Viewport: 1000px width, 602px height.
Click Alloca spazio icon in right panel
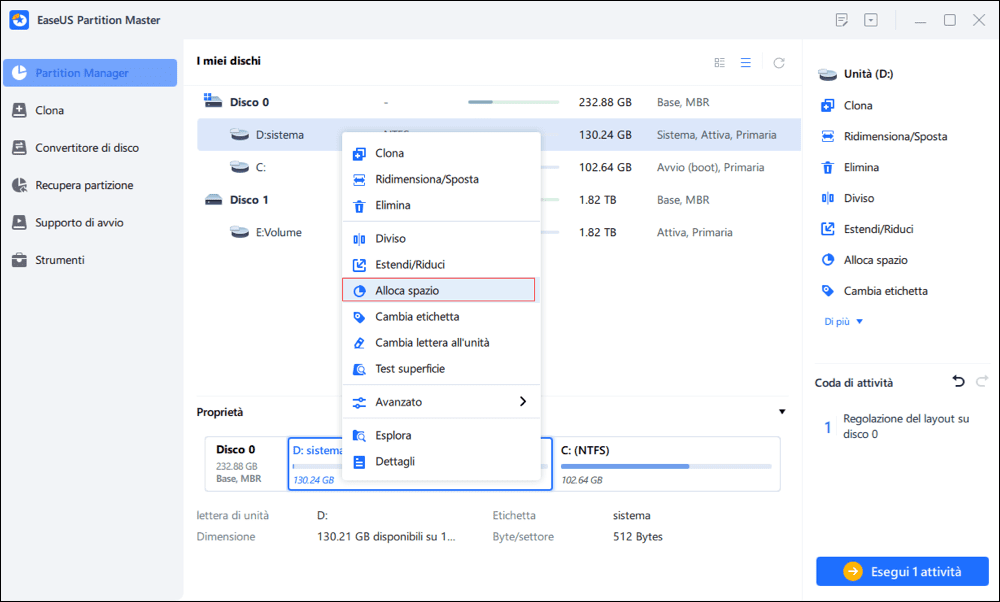(x=828, y=260)
